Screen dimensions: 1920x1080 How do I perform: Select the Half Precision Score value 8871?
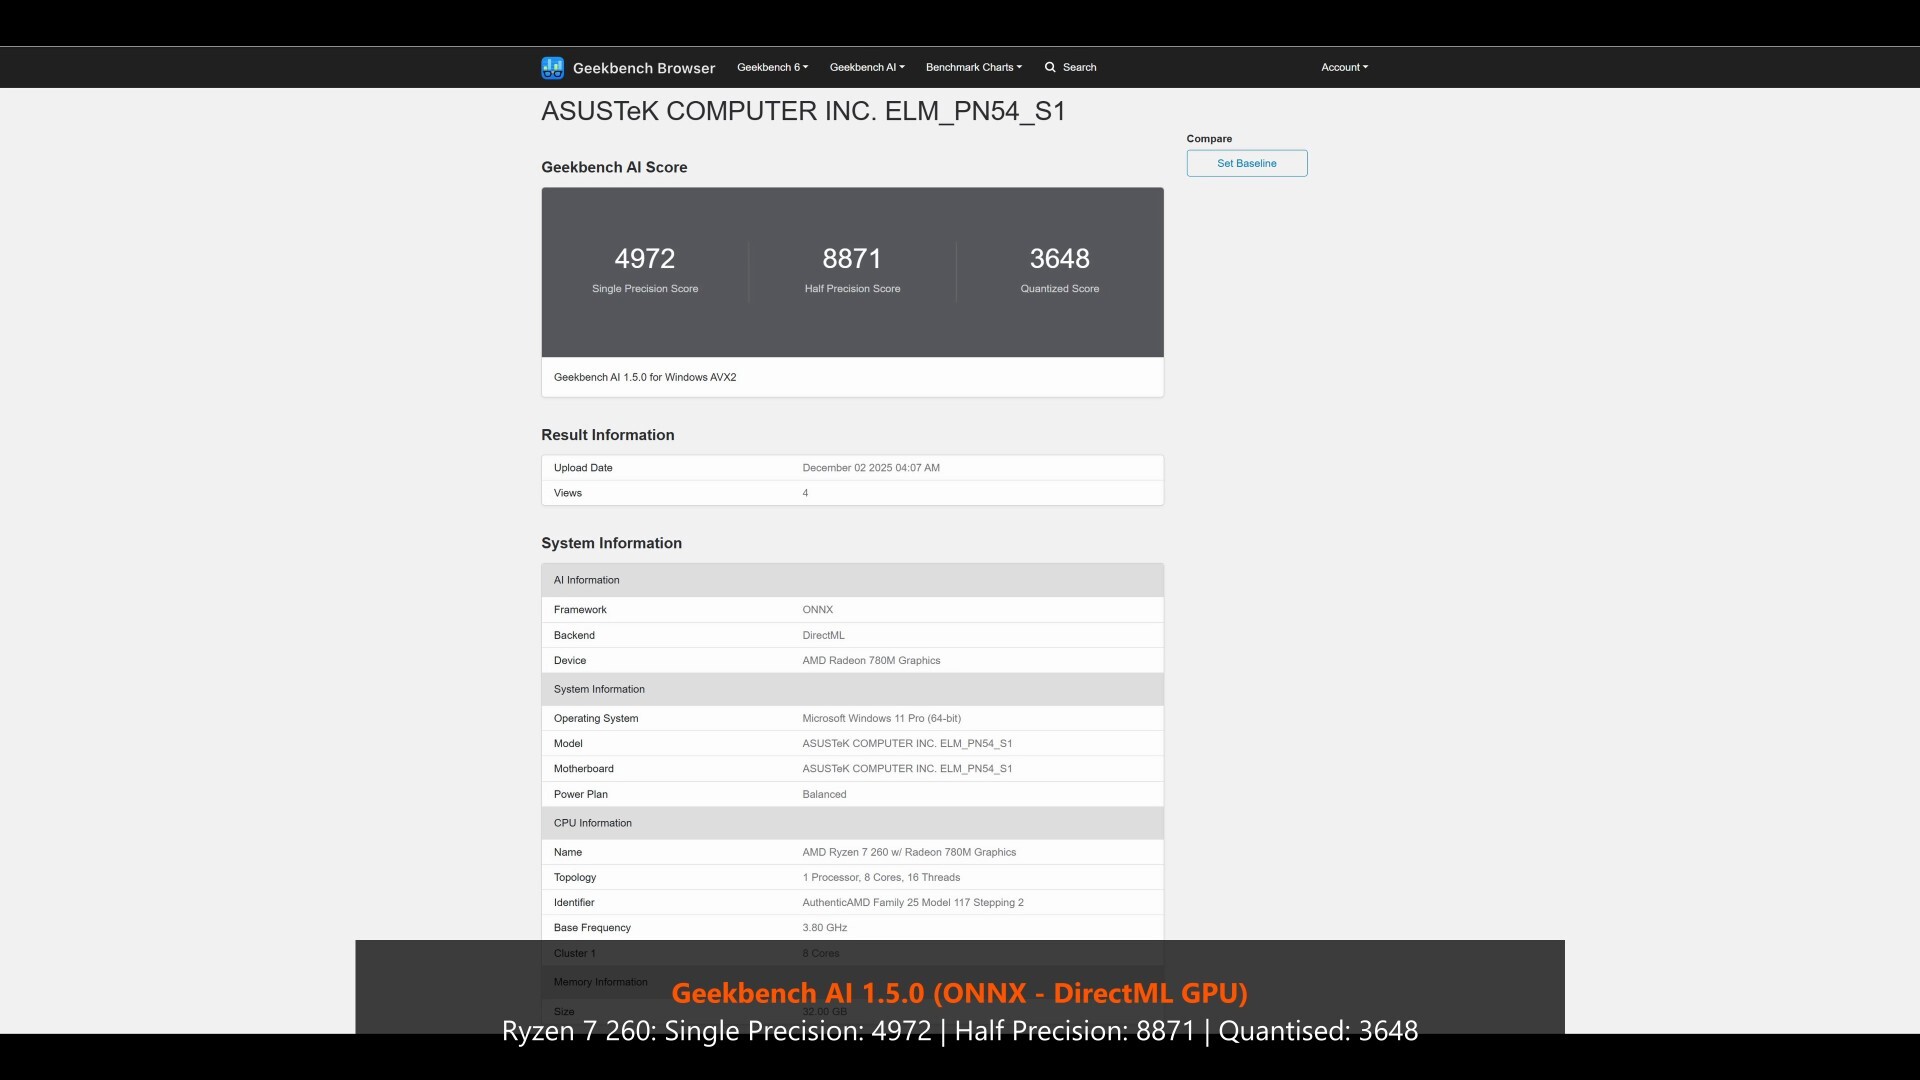coord(851,258)
